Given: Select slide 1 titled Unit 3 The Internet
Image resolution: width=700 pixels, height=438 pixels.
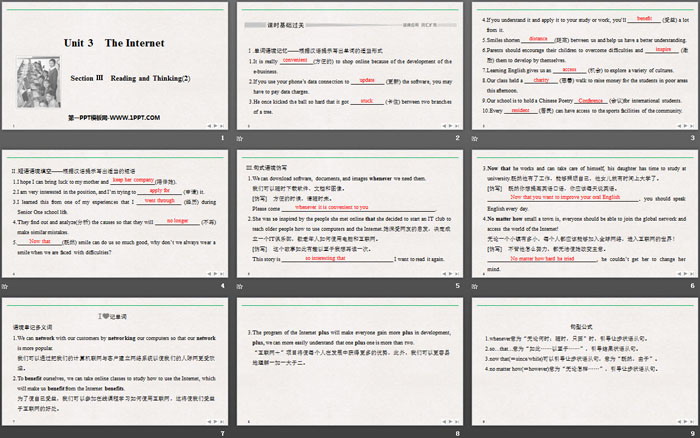Looking at the screenshot, I should click(115, 66).
